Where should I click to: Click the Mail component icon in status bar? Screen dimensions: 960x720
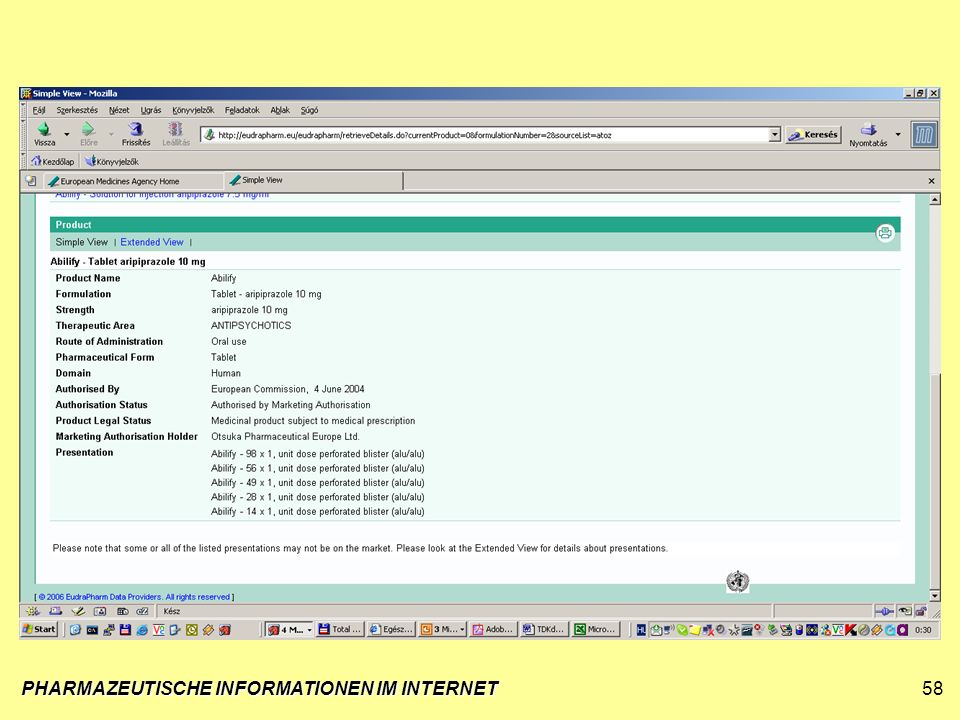click(56, 611)
